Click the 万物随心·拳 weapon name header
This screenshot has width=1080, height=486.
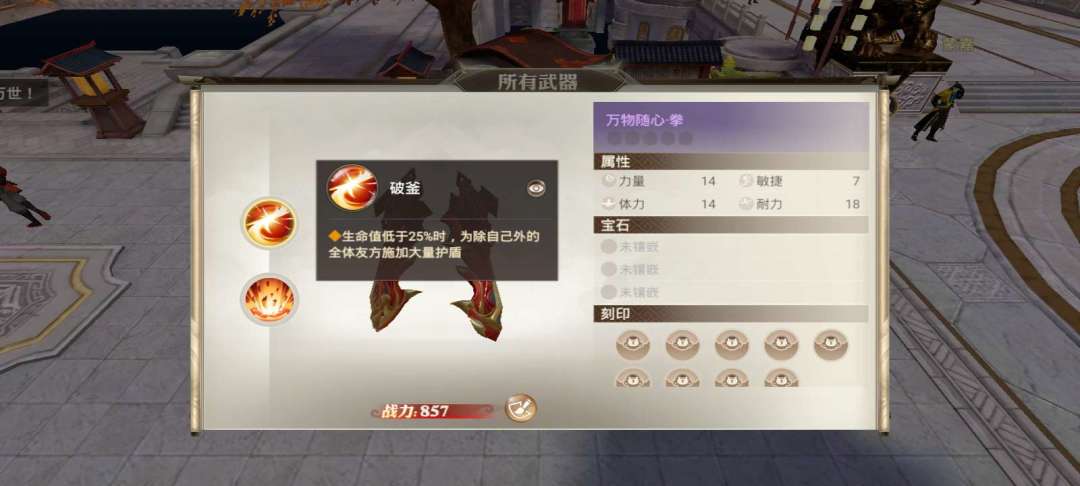point(731,127)
